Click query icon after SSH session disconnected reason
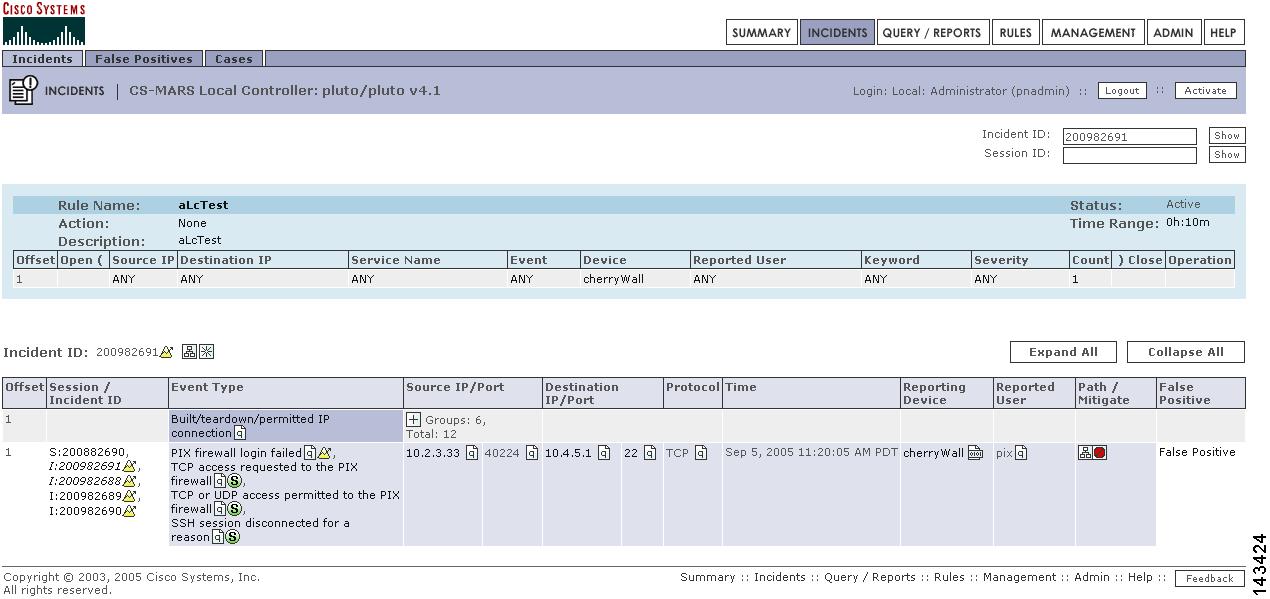 click(218, 537)
